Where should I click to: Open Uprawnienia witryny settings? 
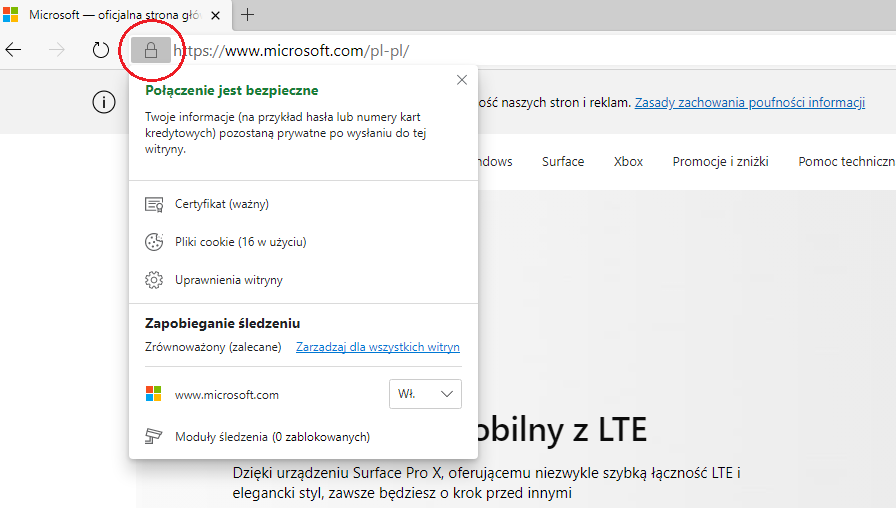click(x=228, y=280)
